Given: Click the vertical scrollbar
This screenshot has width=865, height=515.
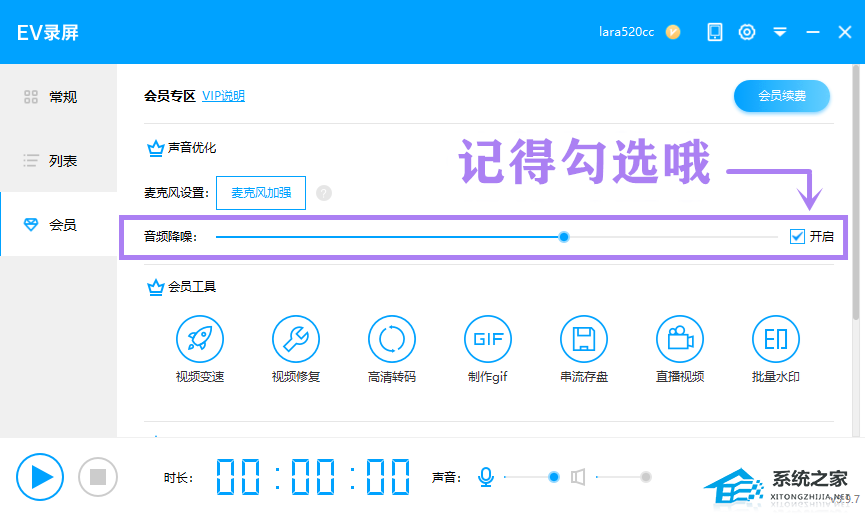Looking at the screenshot, I should [856, 193].
